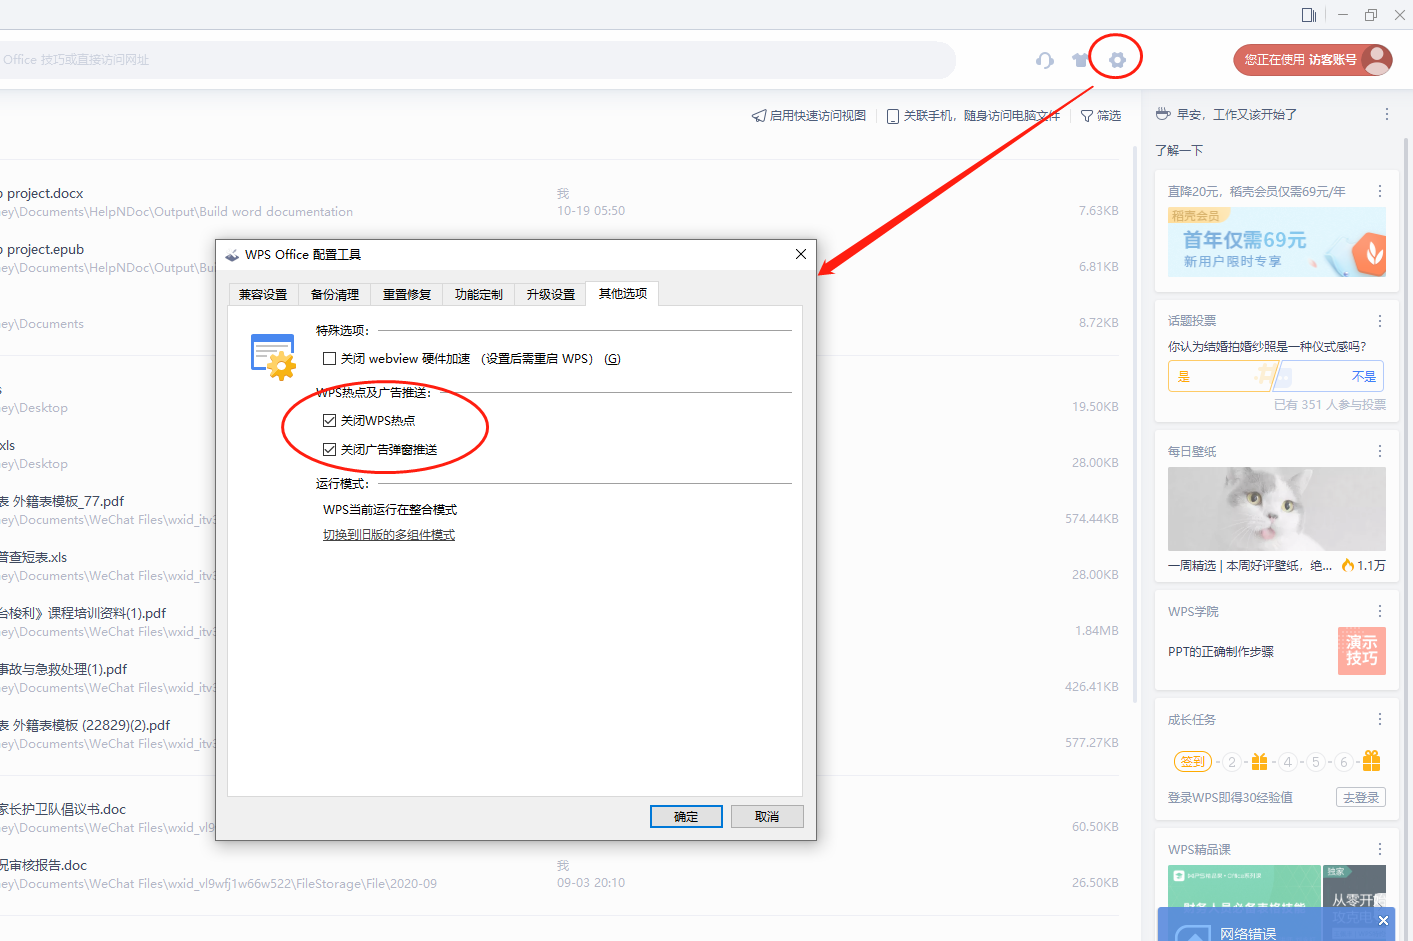Open the 首年仅需69元 membership banner
Image resolution: width=1413 pixels, height=941 pixels.
pos(1277,242)
